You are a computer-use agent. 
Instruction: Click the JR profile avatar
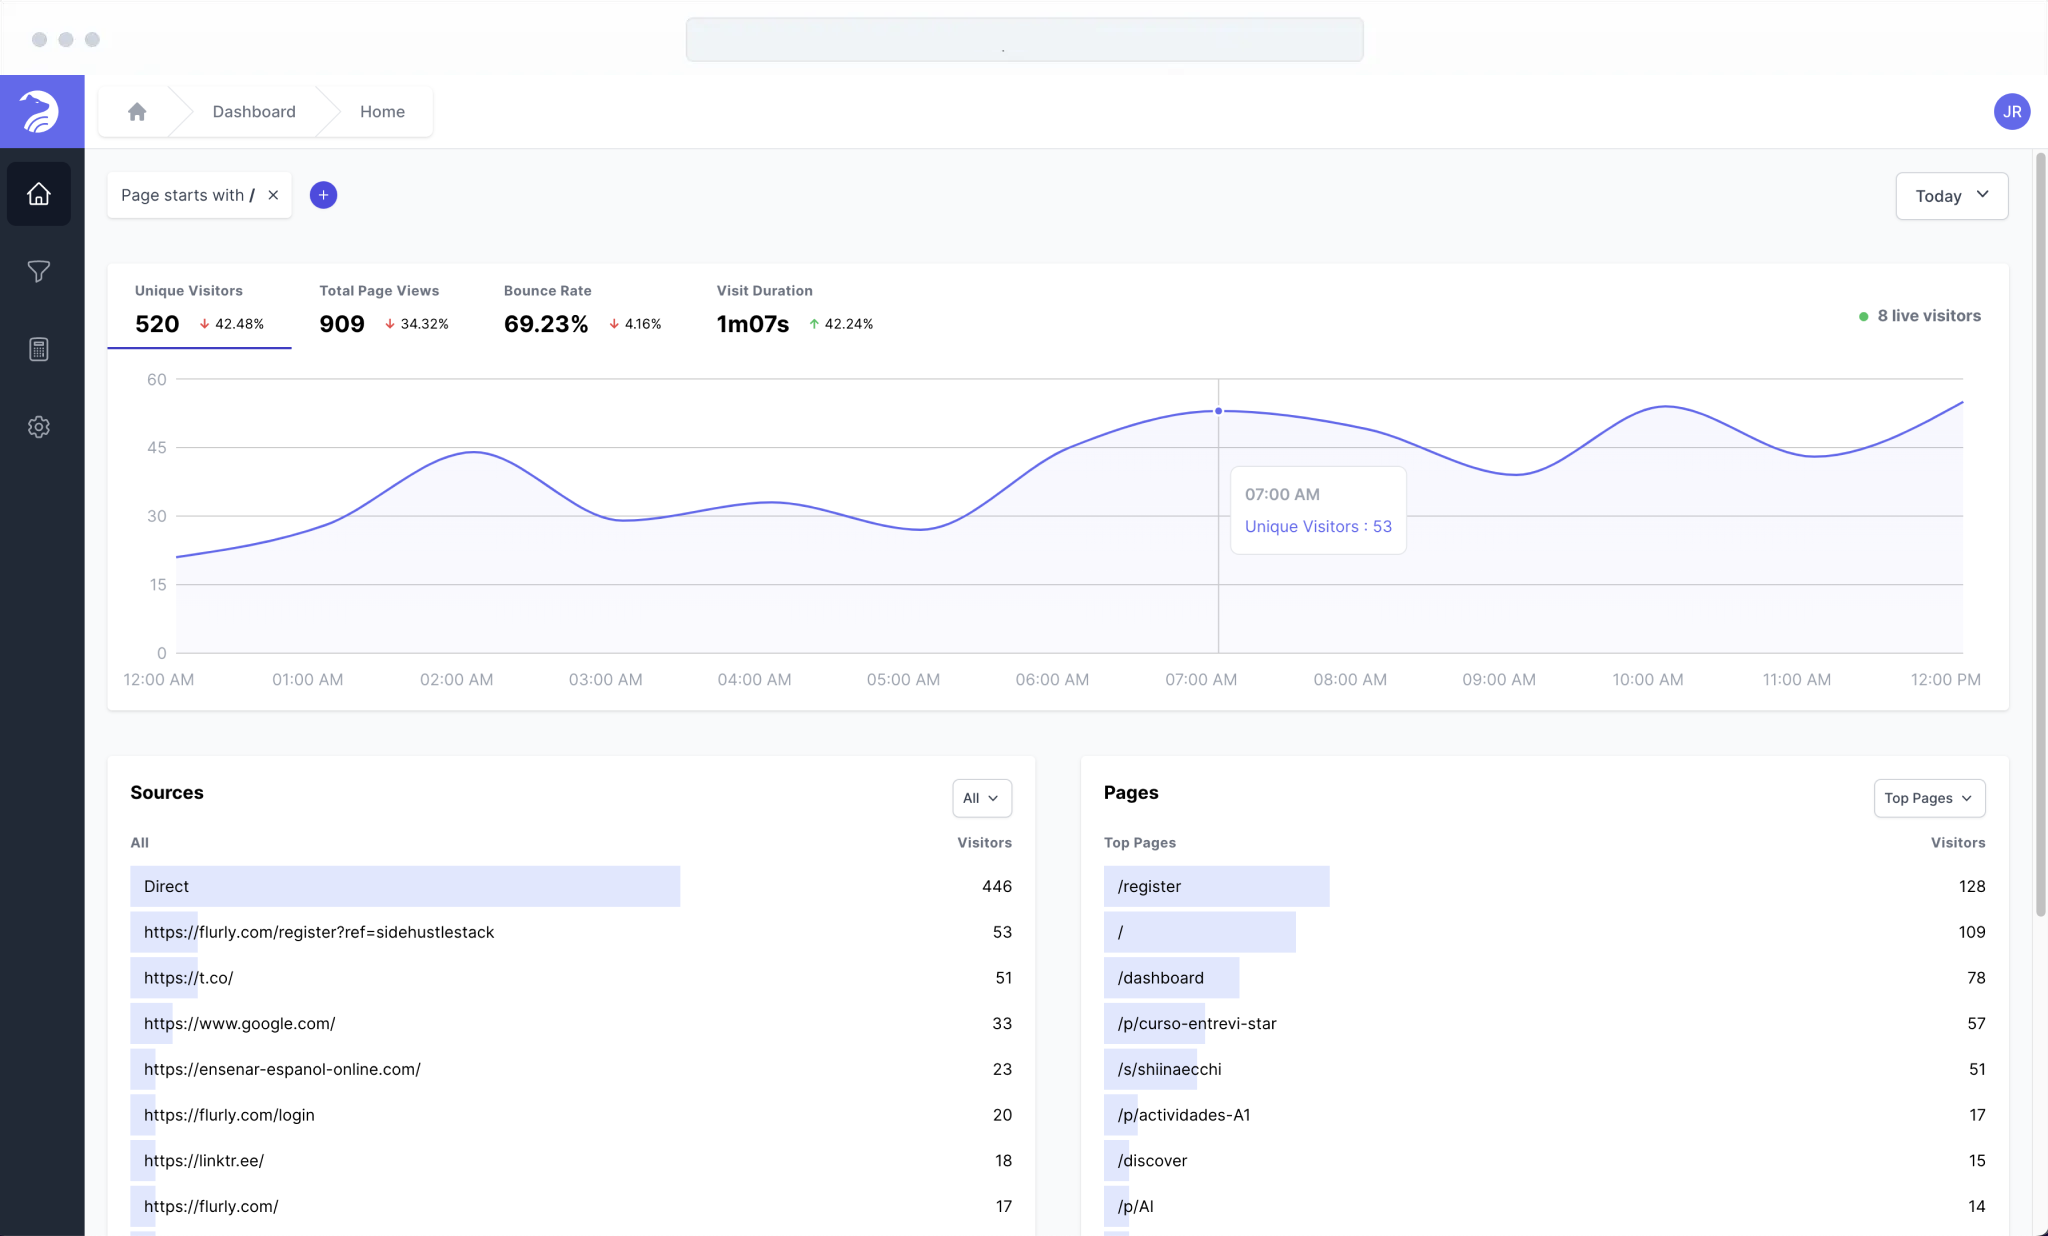2011,111
